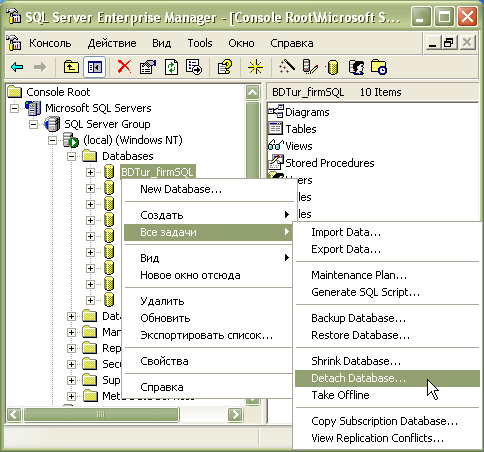484x452 pixels.
Task: Select Take Offline
Action: pos(387,395)
